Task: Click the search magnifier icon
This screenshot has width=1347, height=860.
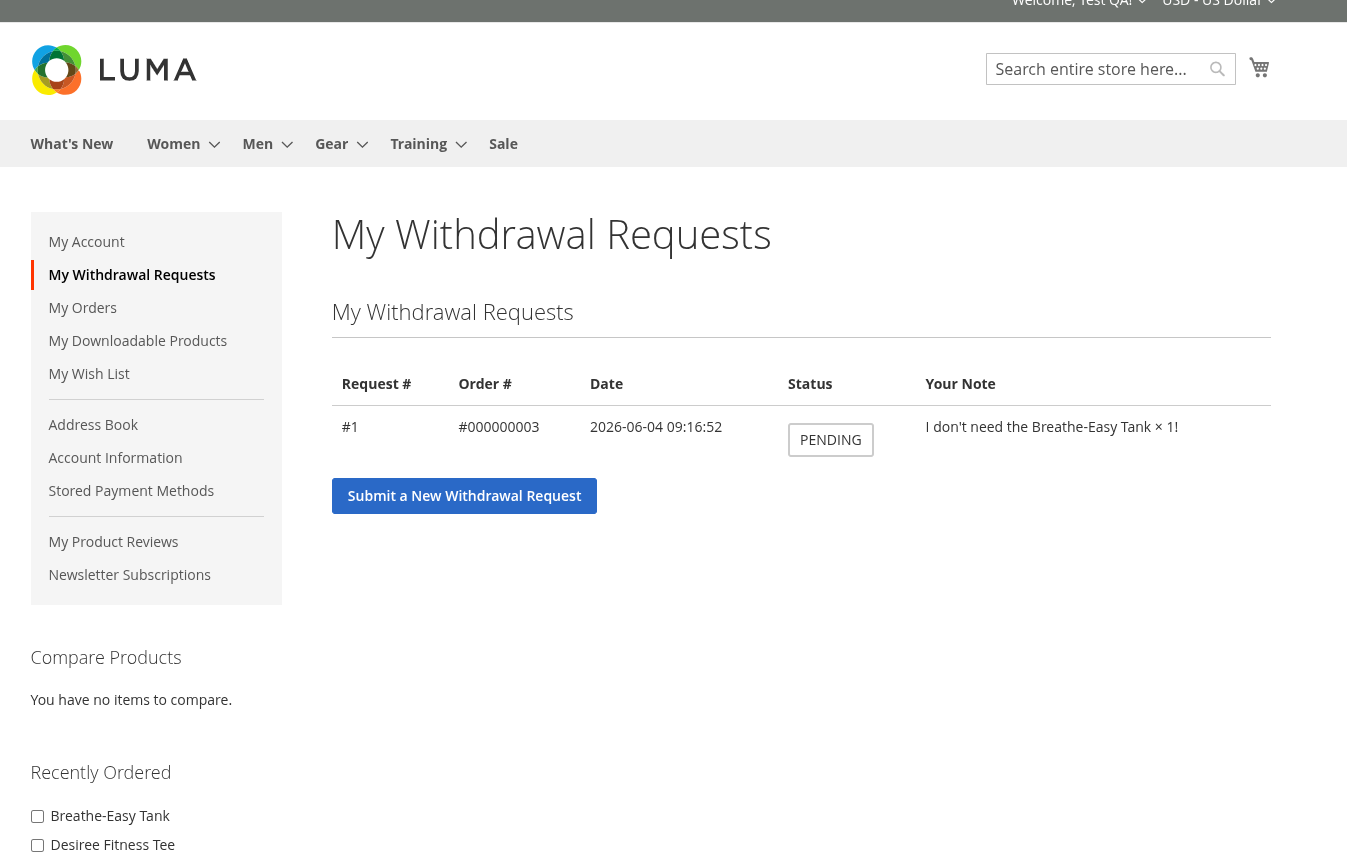Action: [1217, 69]
